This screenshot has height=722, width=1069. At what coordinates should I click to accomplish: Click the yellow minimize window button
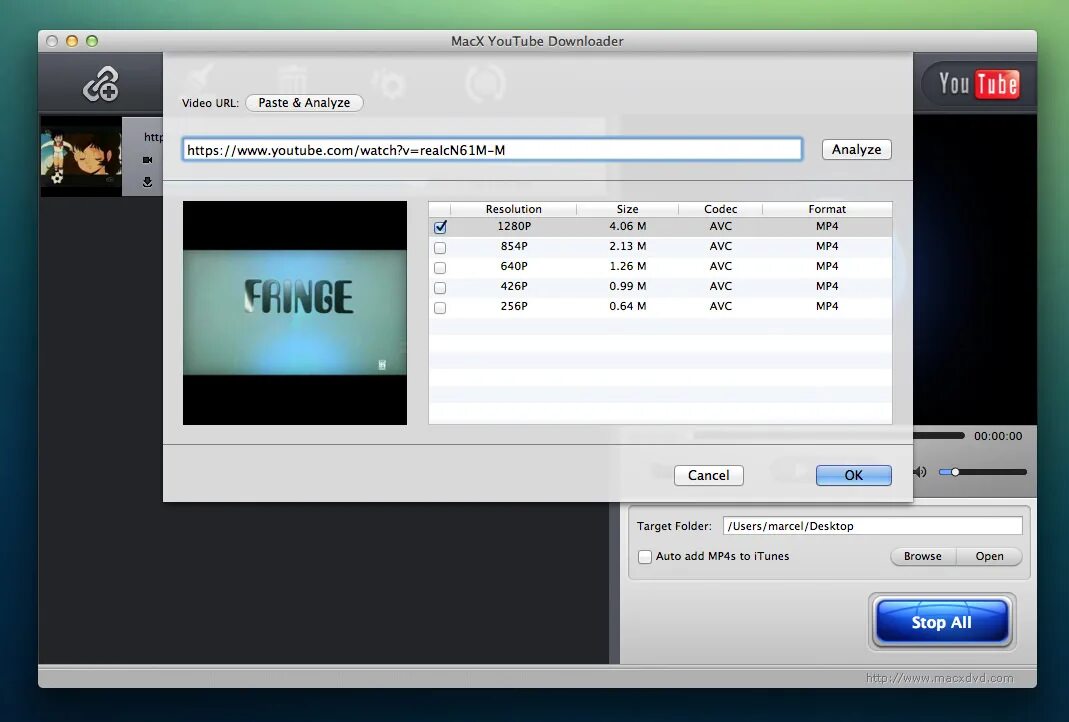click(72, 41)
